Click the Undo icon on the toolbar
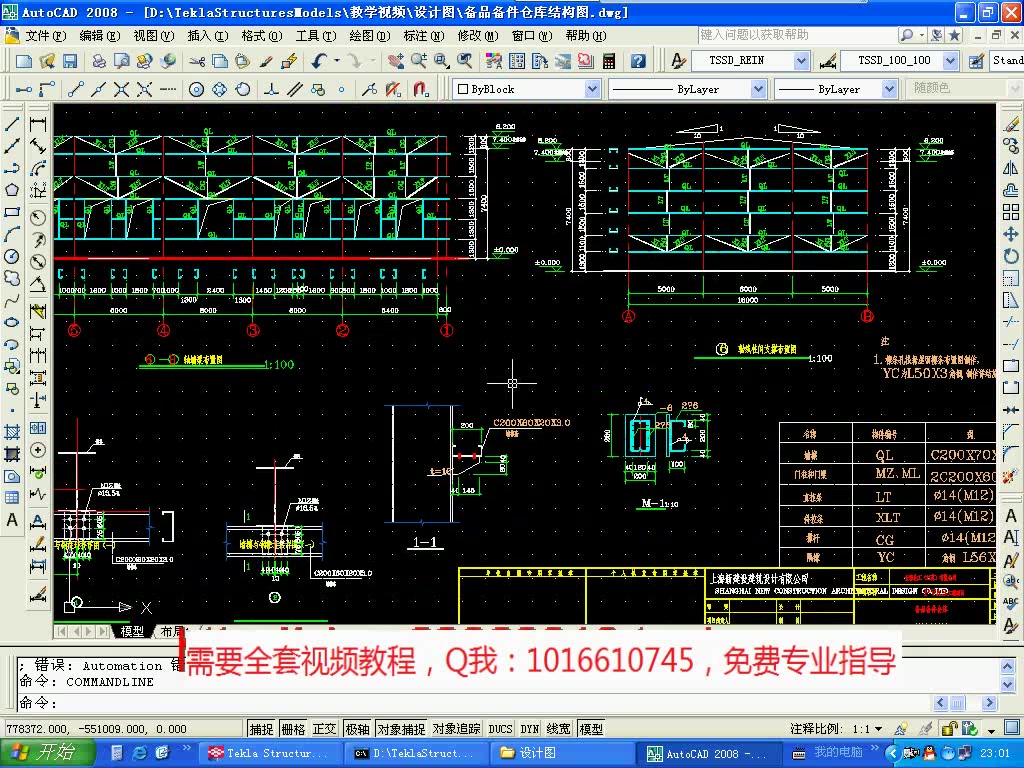The width and height of the screenshot is (1024, 768). (x=320, y=61)
